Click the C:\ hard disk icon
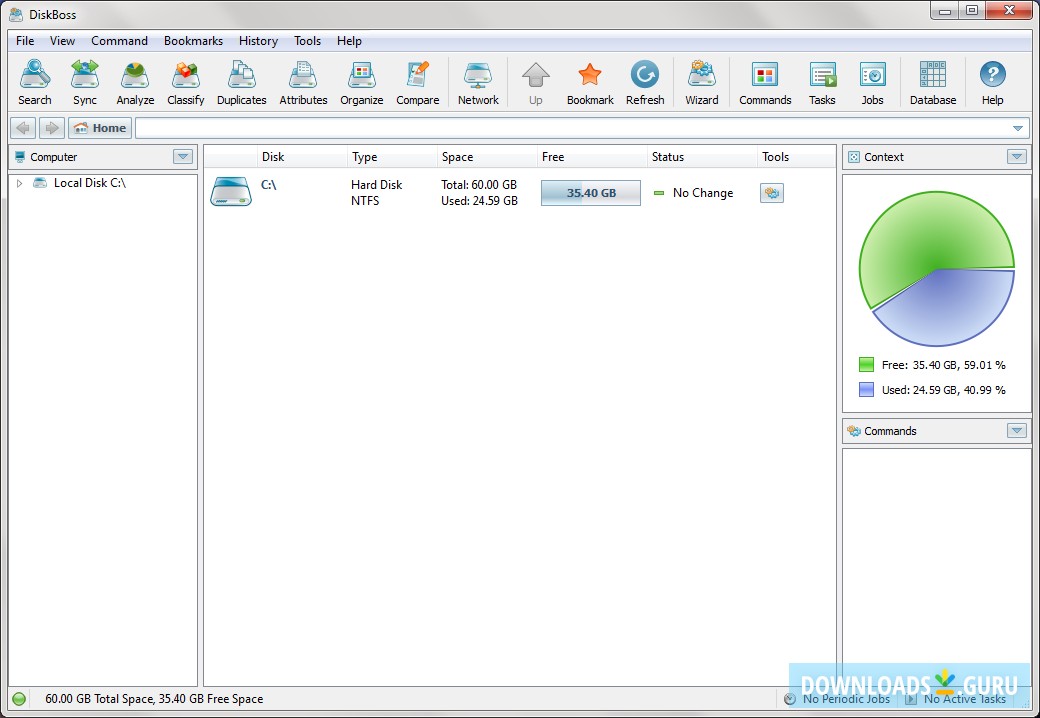The width and height of the screenshot is (1040, 718). point(231,192)
